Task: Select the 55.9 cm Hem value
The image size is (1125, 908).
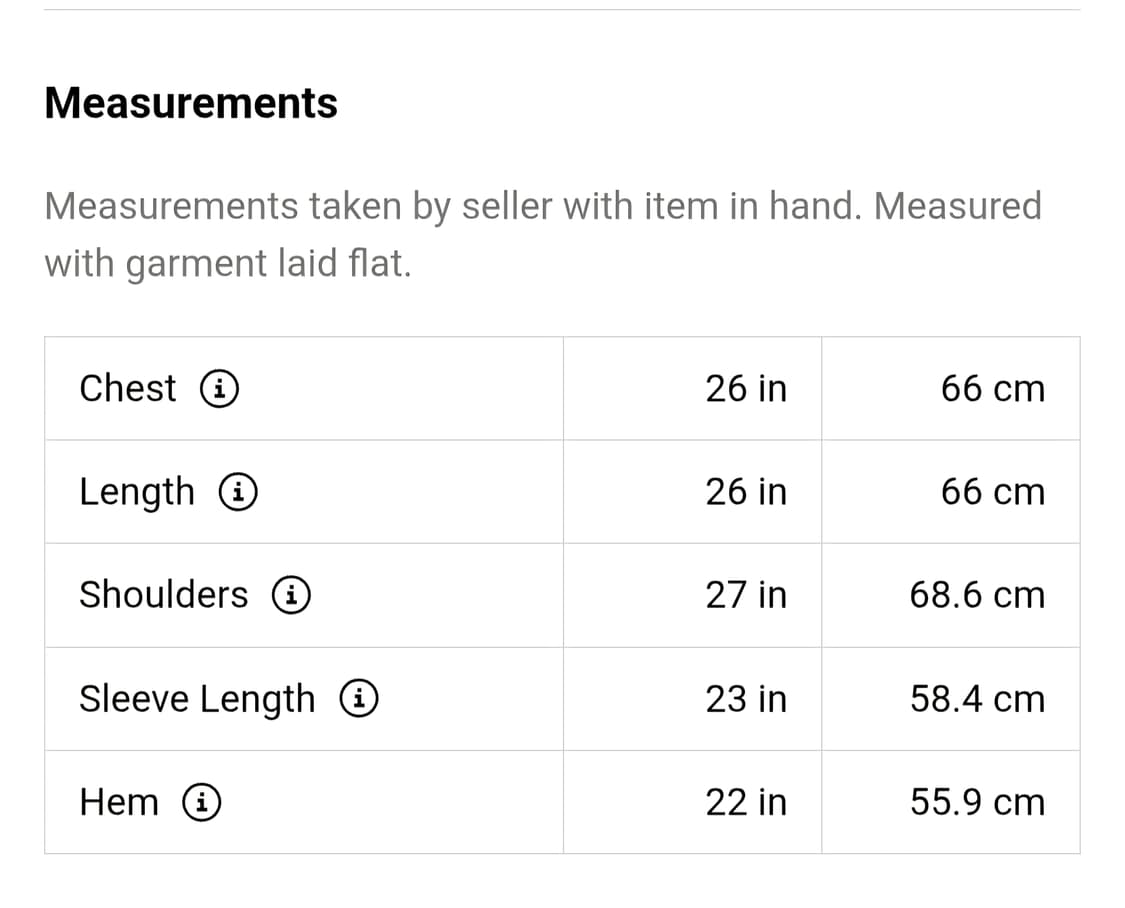Action: click(x=977, y=802)
